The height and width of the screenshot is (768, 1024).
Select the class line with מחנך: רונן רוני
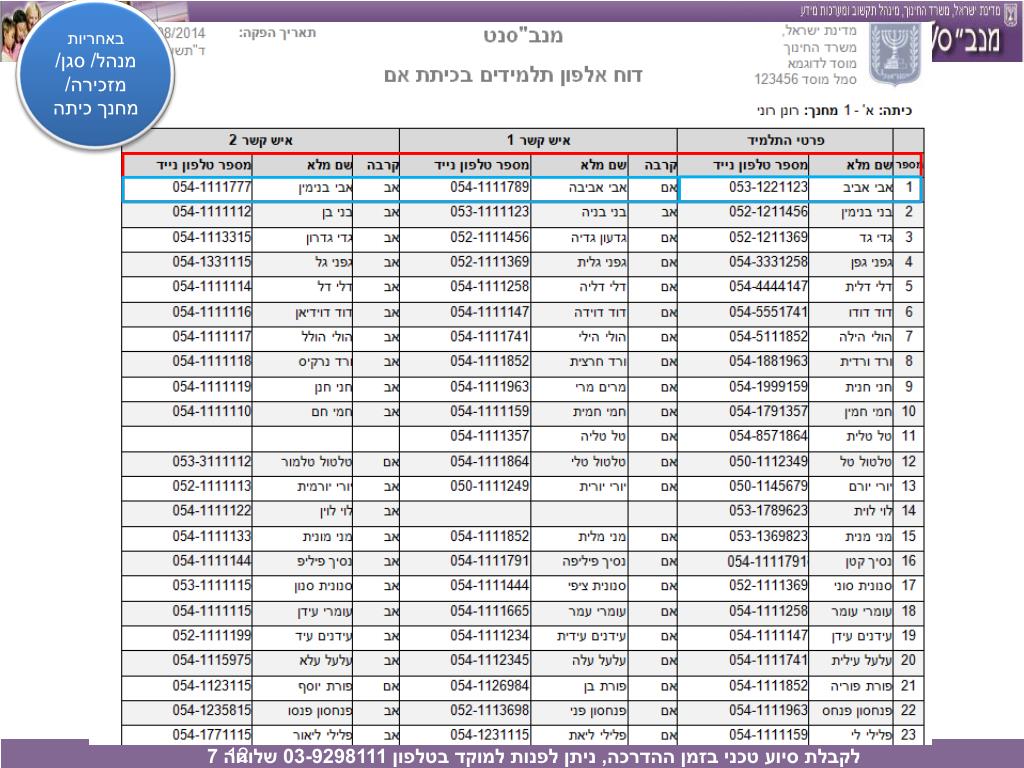tap(835, 110)
